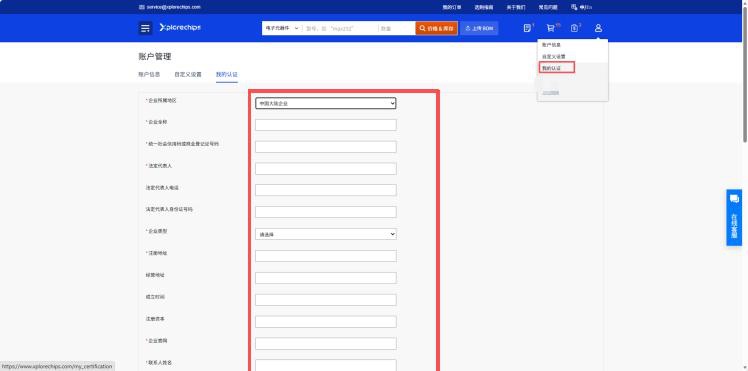
Task: Click the 企业官网 company website field
Action: click(x=326, y=344)
